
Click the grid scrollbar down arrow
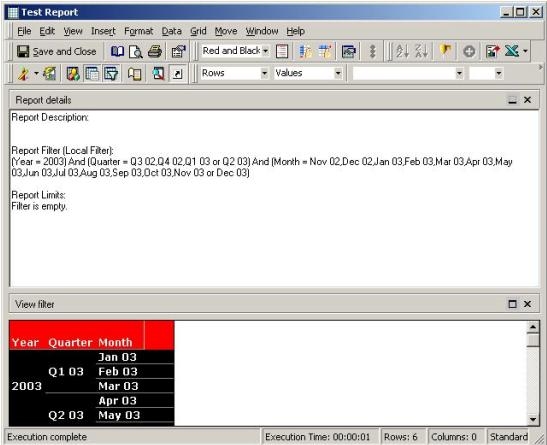(533, 419)
